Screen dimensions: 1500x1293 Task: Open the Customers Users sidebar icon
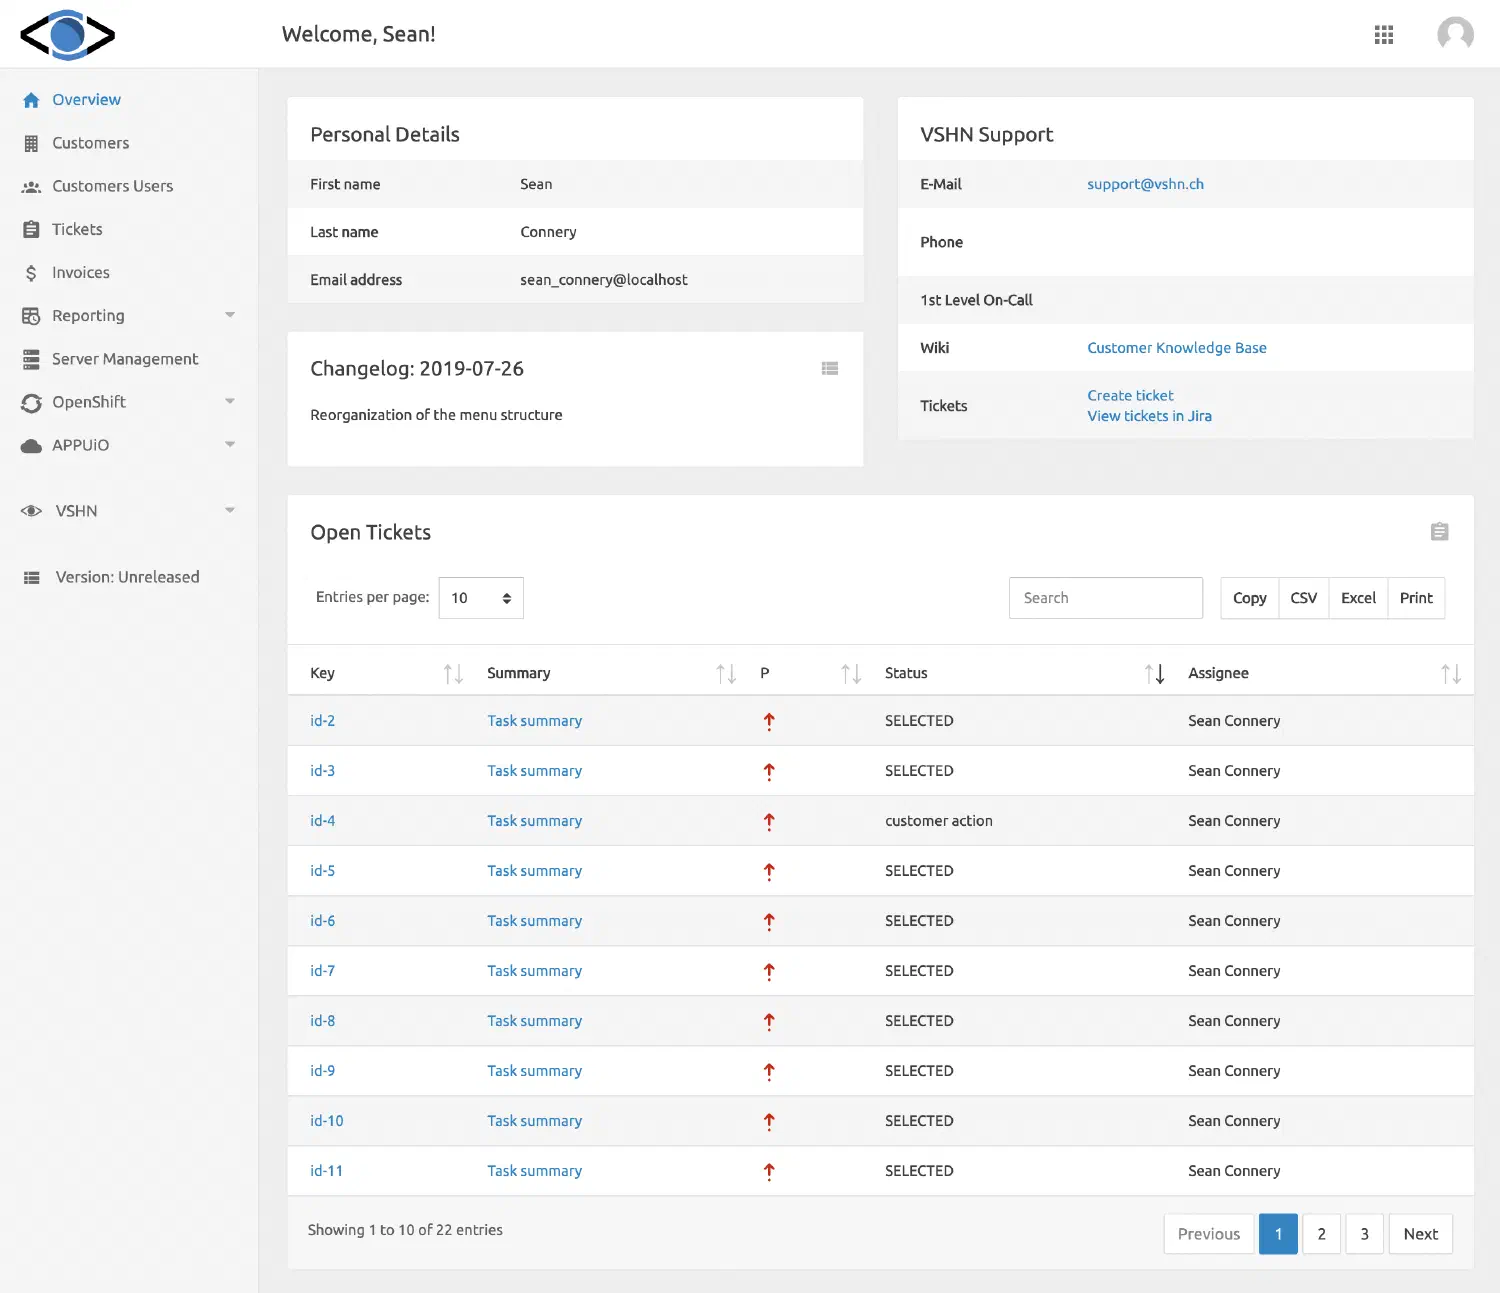pyautogui.click(x=31, y=185)
